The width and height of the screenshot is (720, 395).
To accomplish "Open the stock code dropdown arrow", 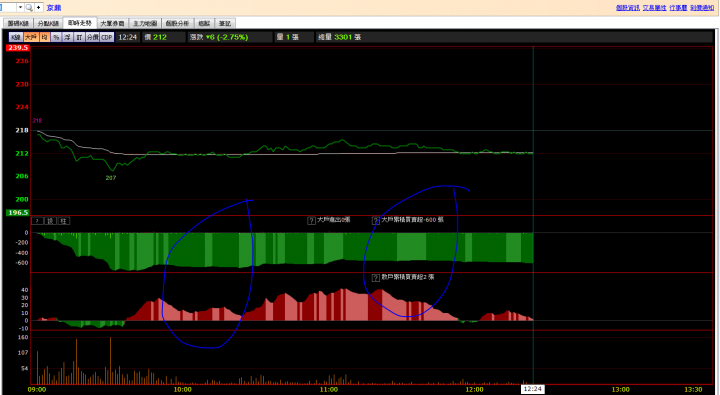I will click(x=20, y=7).
